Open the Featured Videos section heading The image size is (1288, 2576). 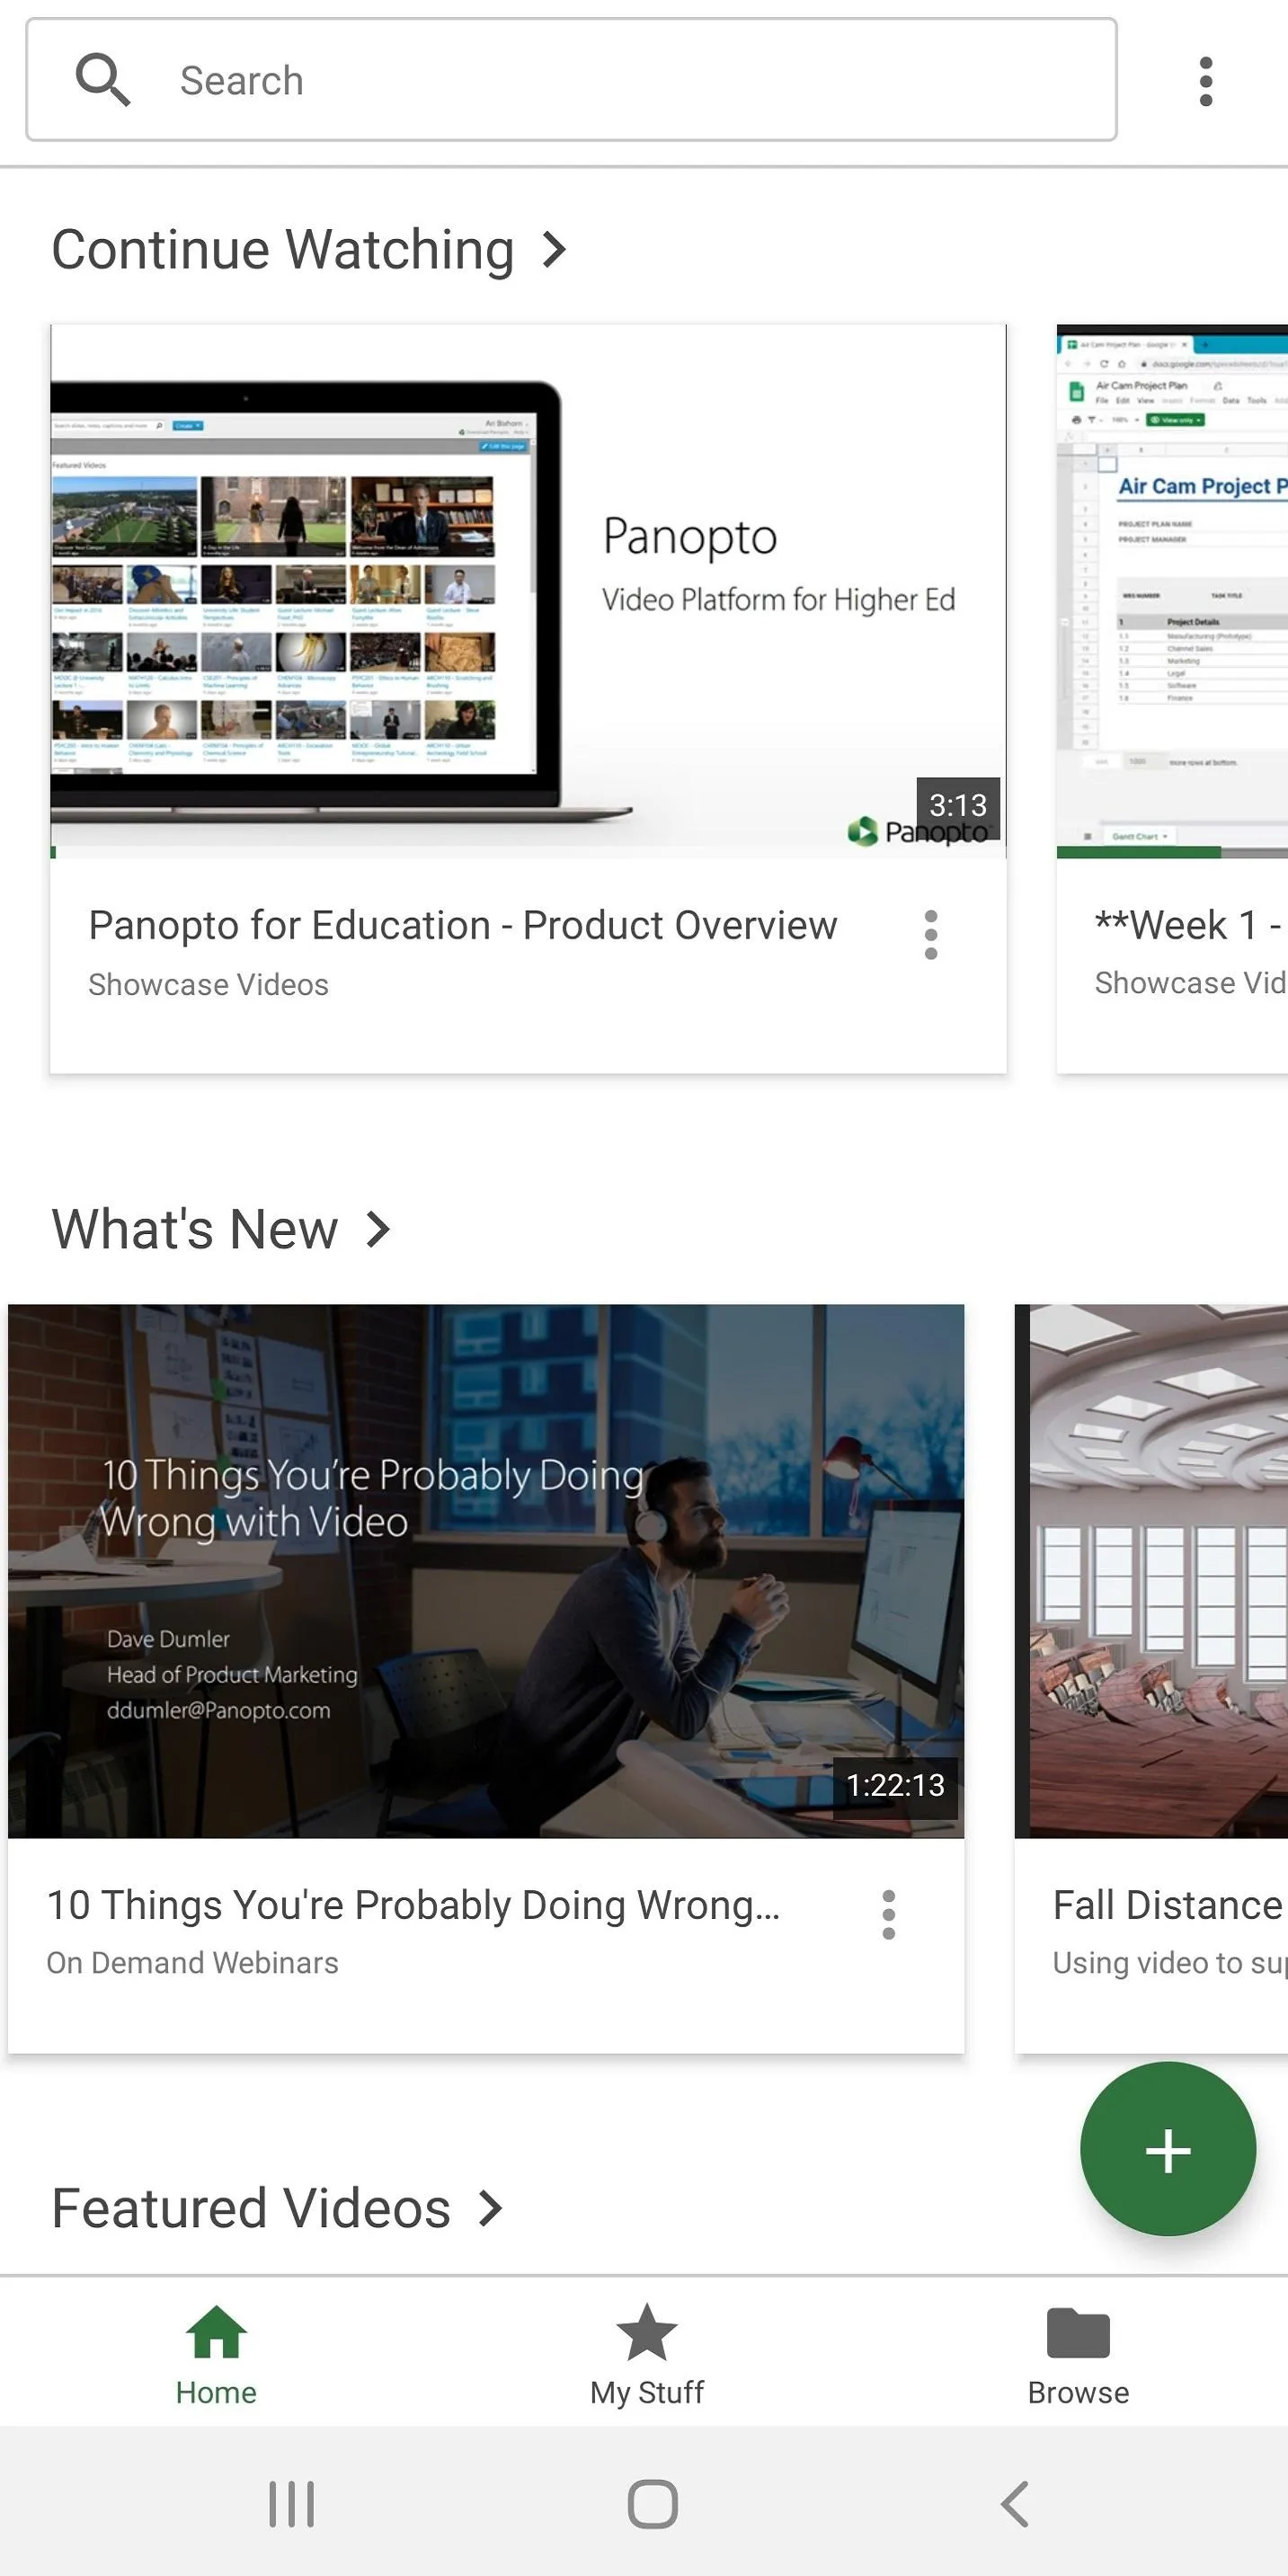click(251, 2208)
